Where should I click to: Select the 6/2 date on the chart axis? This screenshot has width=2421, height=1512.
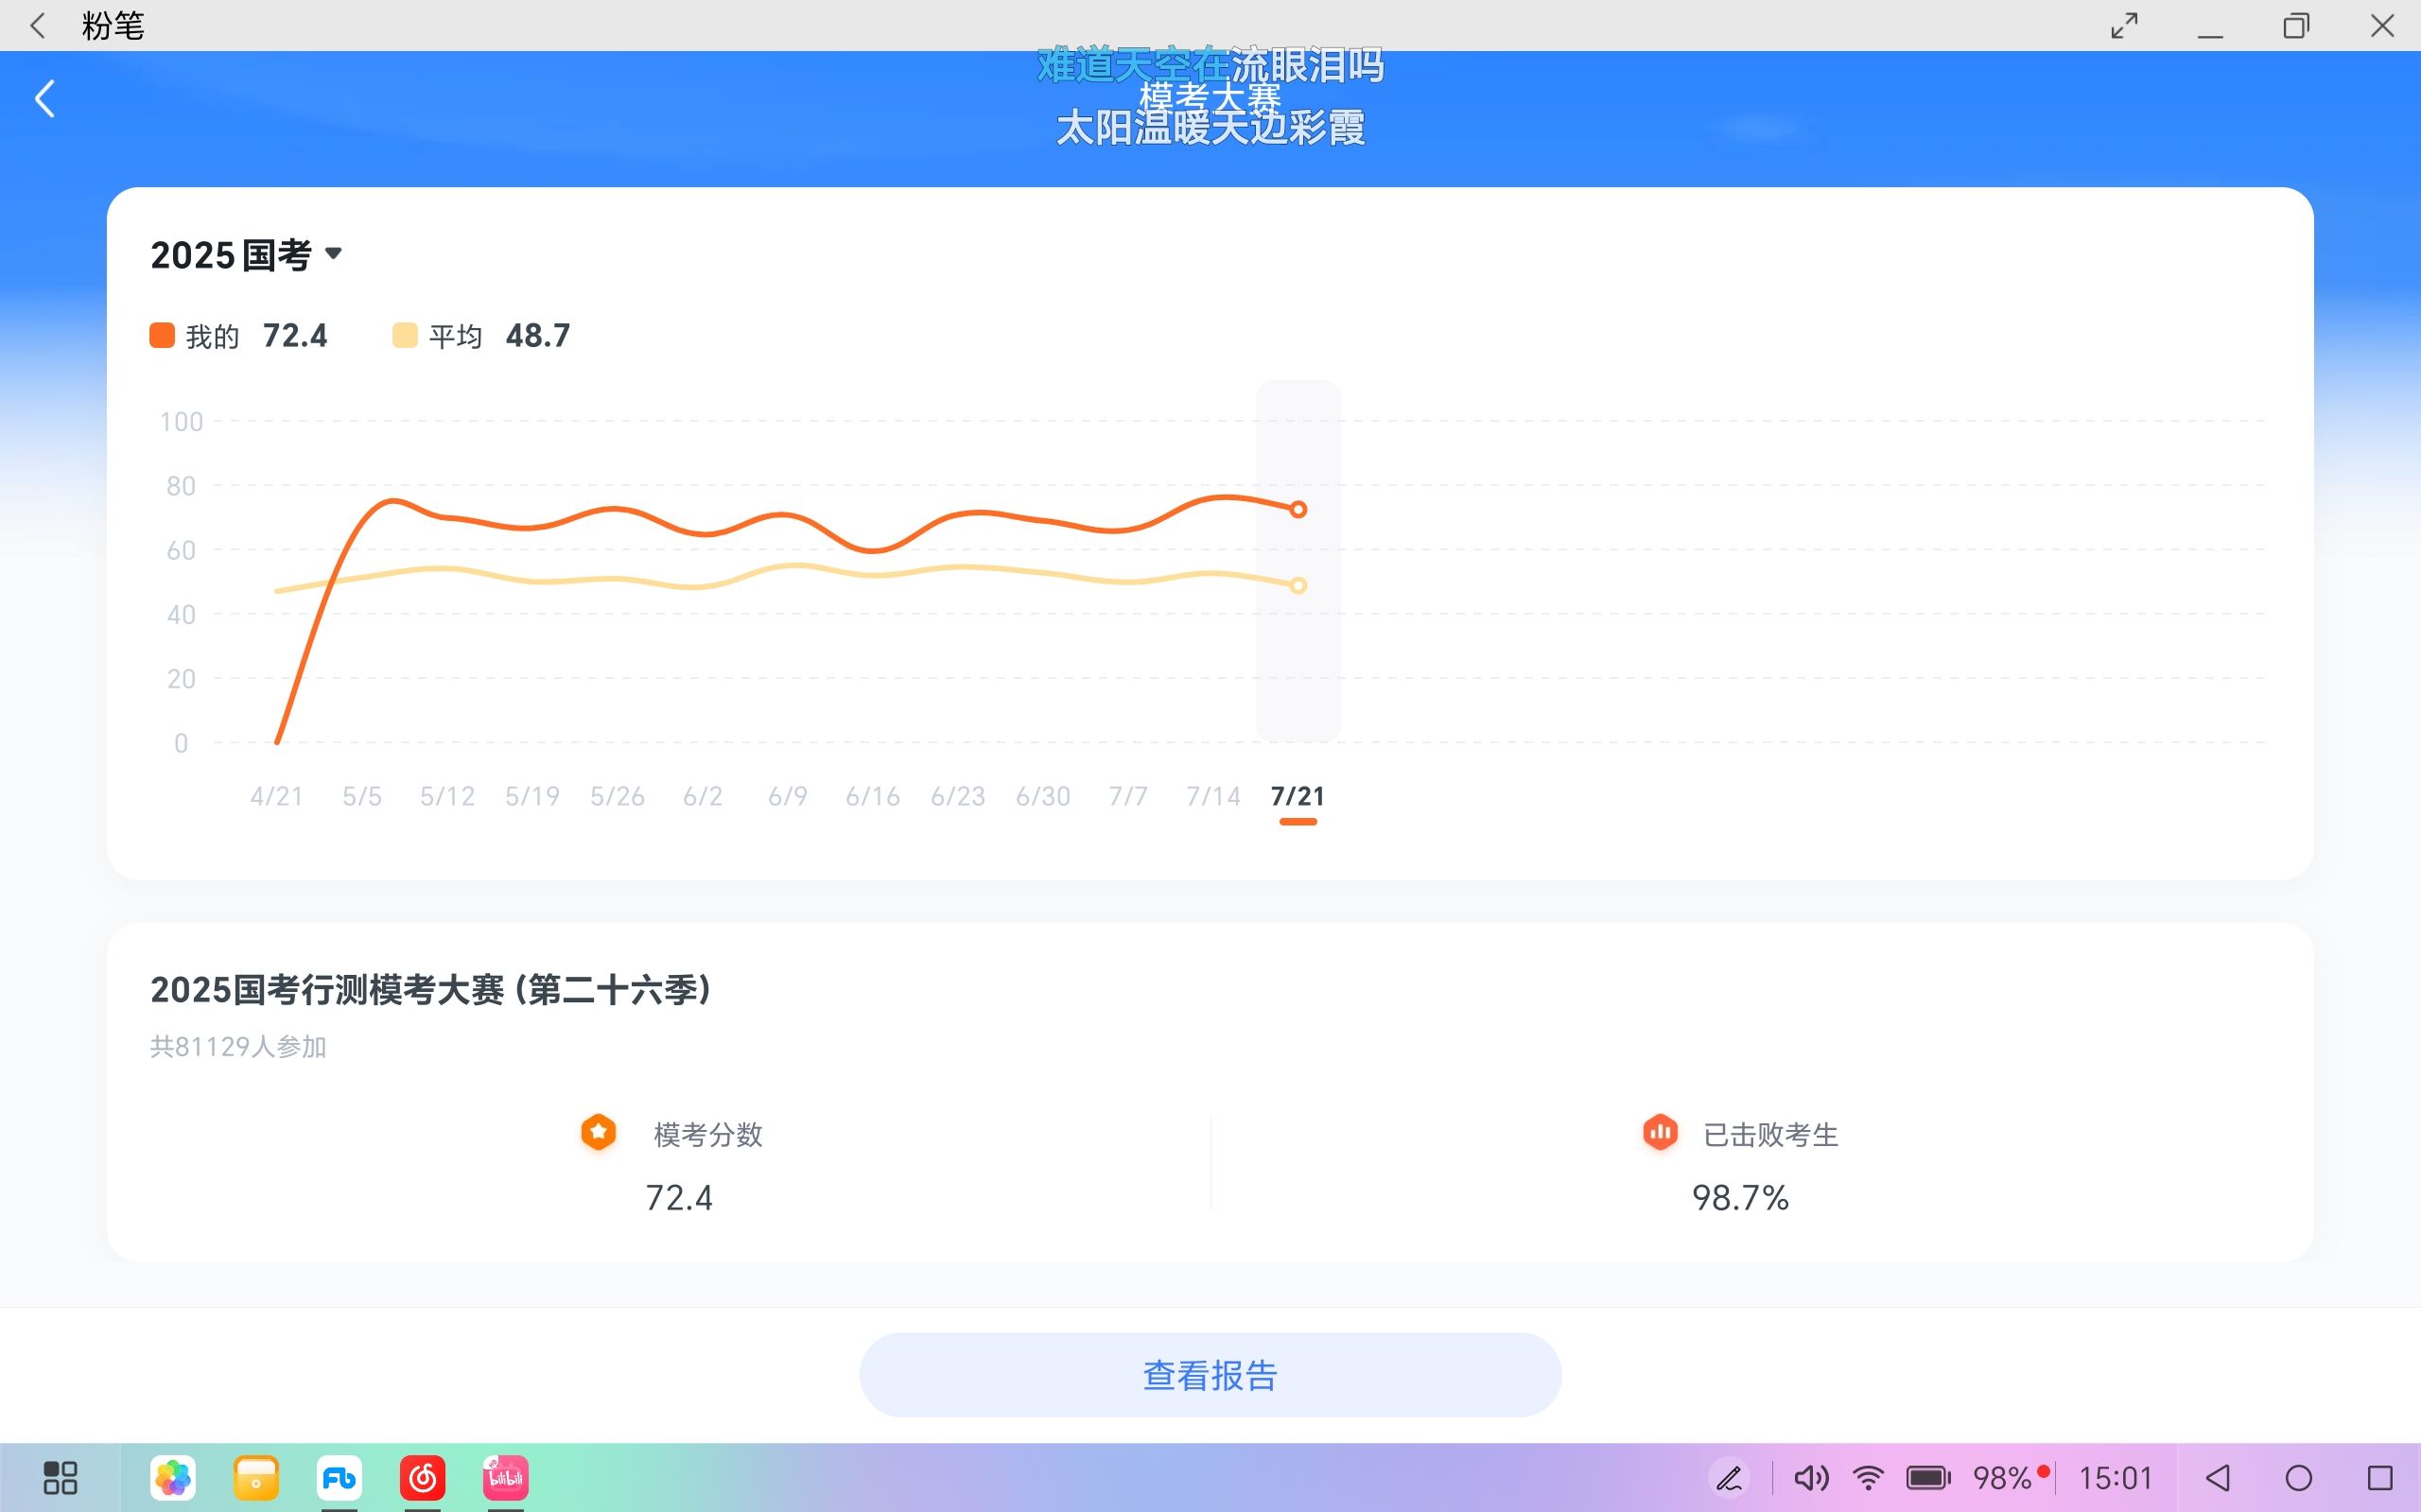(703, 796)
